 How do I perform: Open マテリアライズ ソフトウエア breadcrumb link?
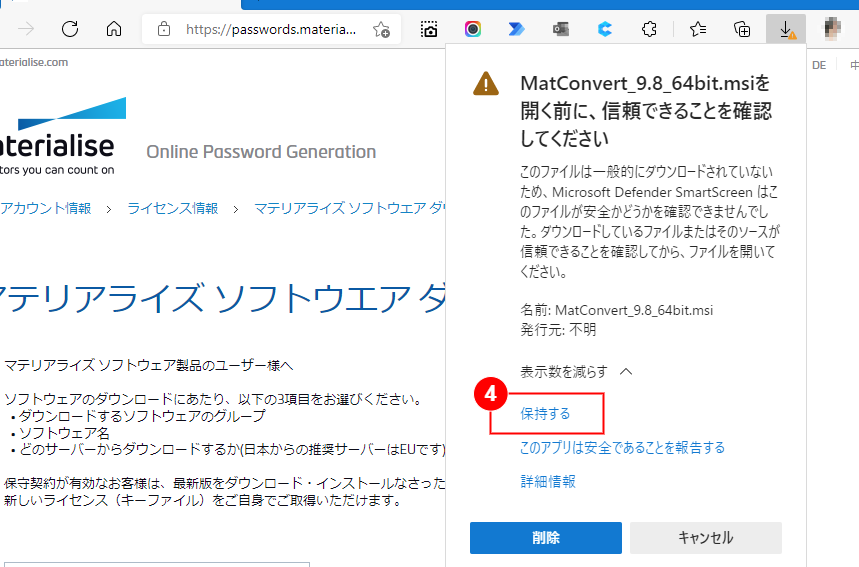click(350, 208)
